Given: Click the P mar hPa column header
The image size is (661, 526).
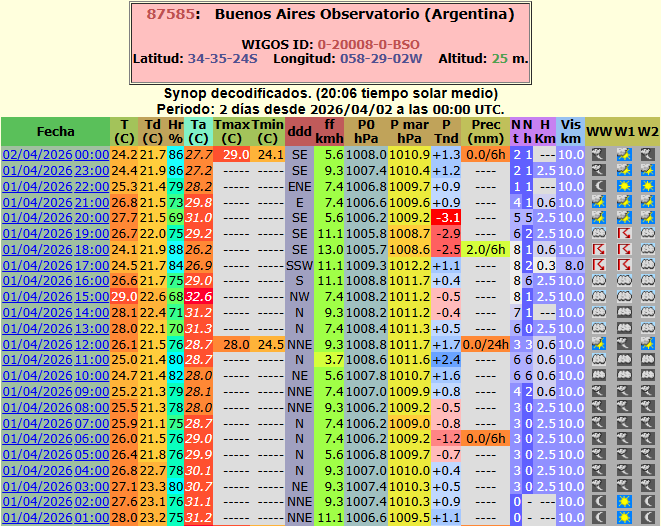Looking at the screenshot, I should click(409, 132).
